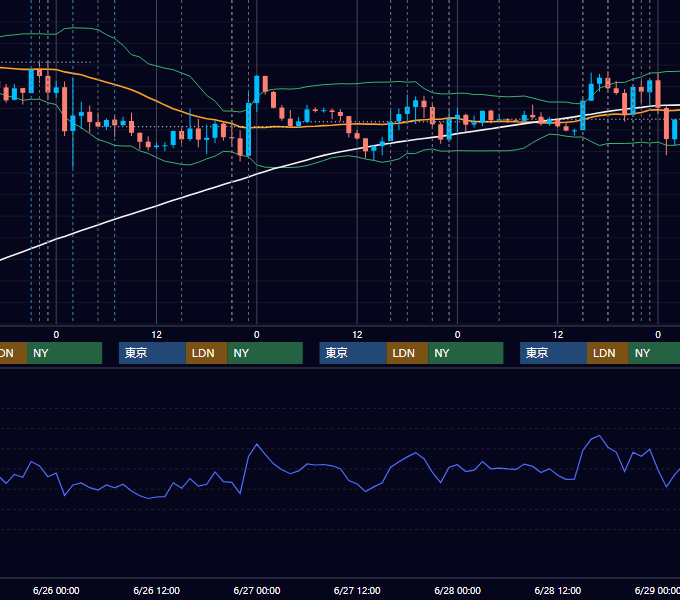The image size is (680, 600).
Task: Click the 6/26 00:00 date label
Action: 56,590
